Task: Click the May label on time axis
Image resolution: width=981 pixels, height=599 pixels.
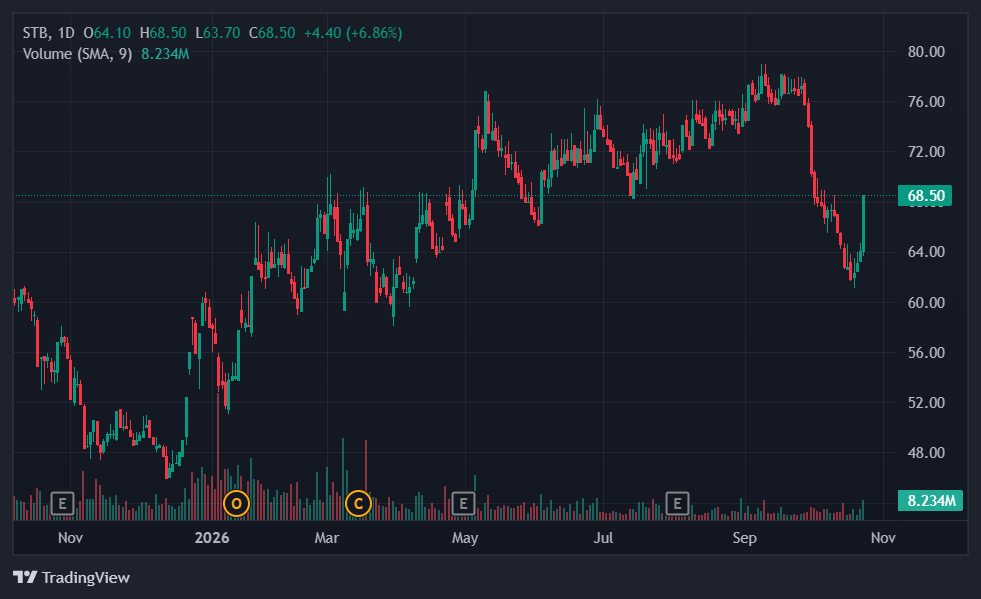Action: point(465,538)
